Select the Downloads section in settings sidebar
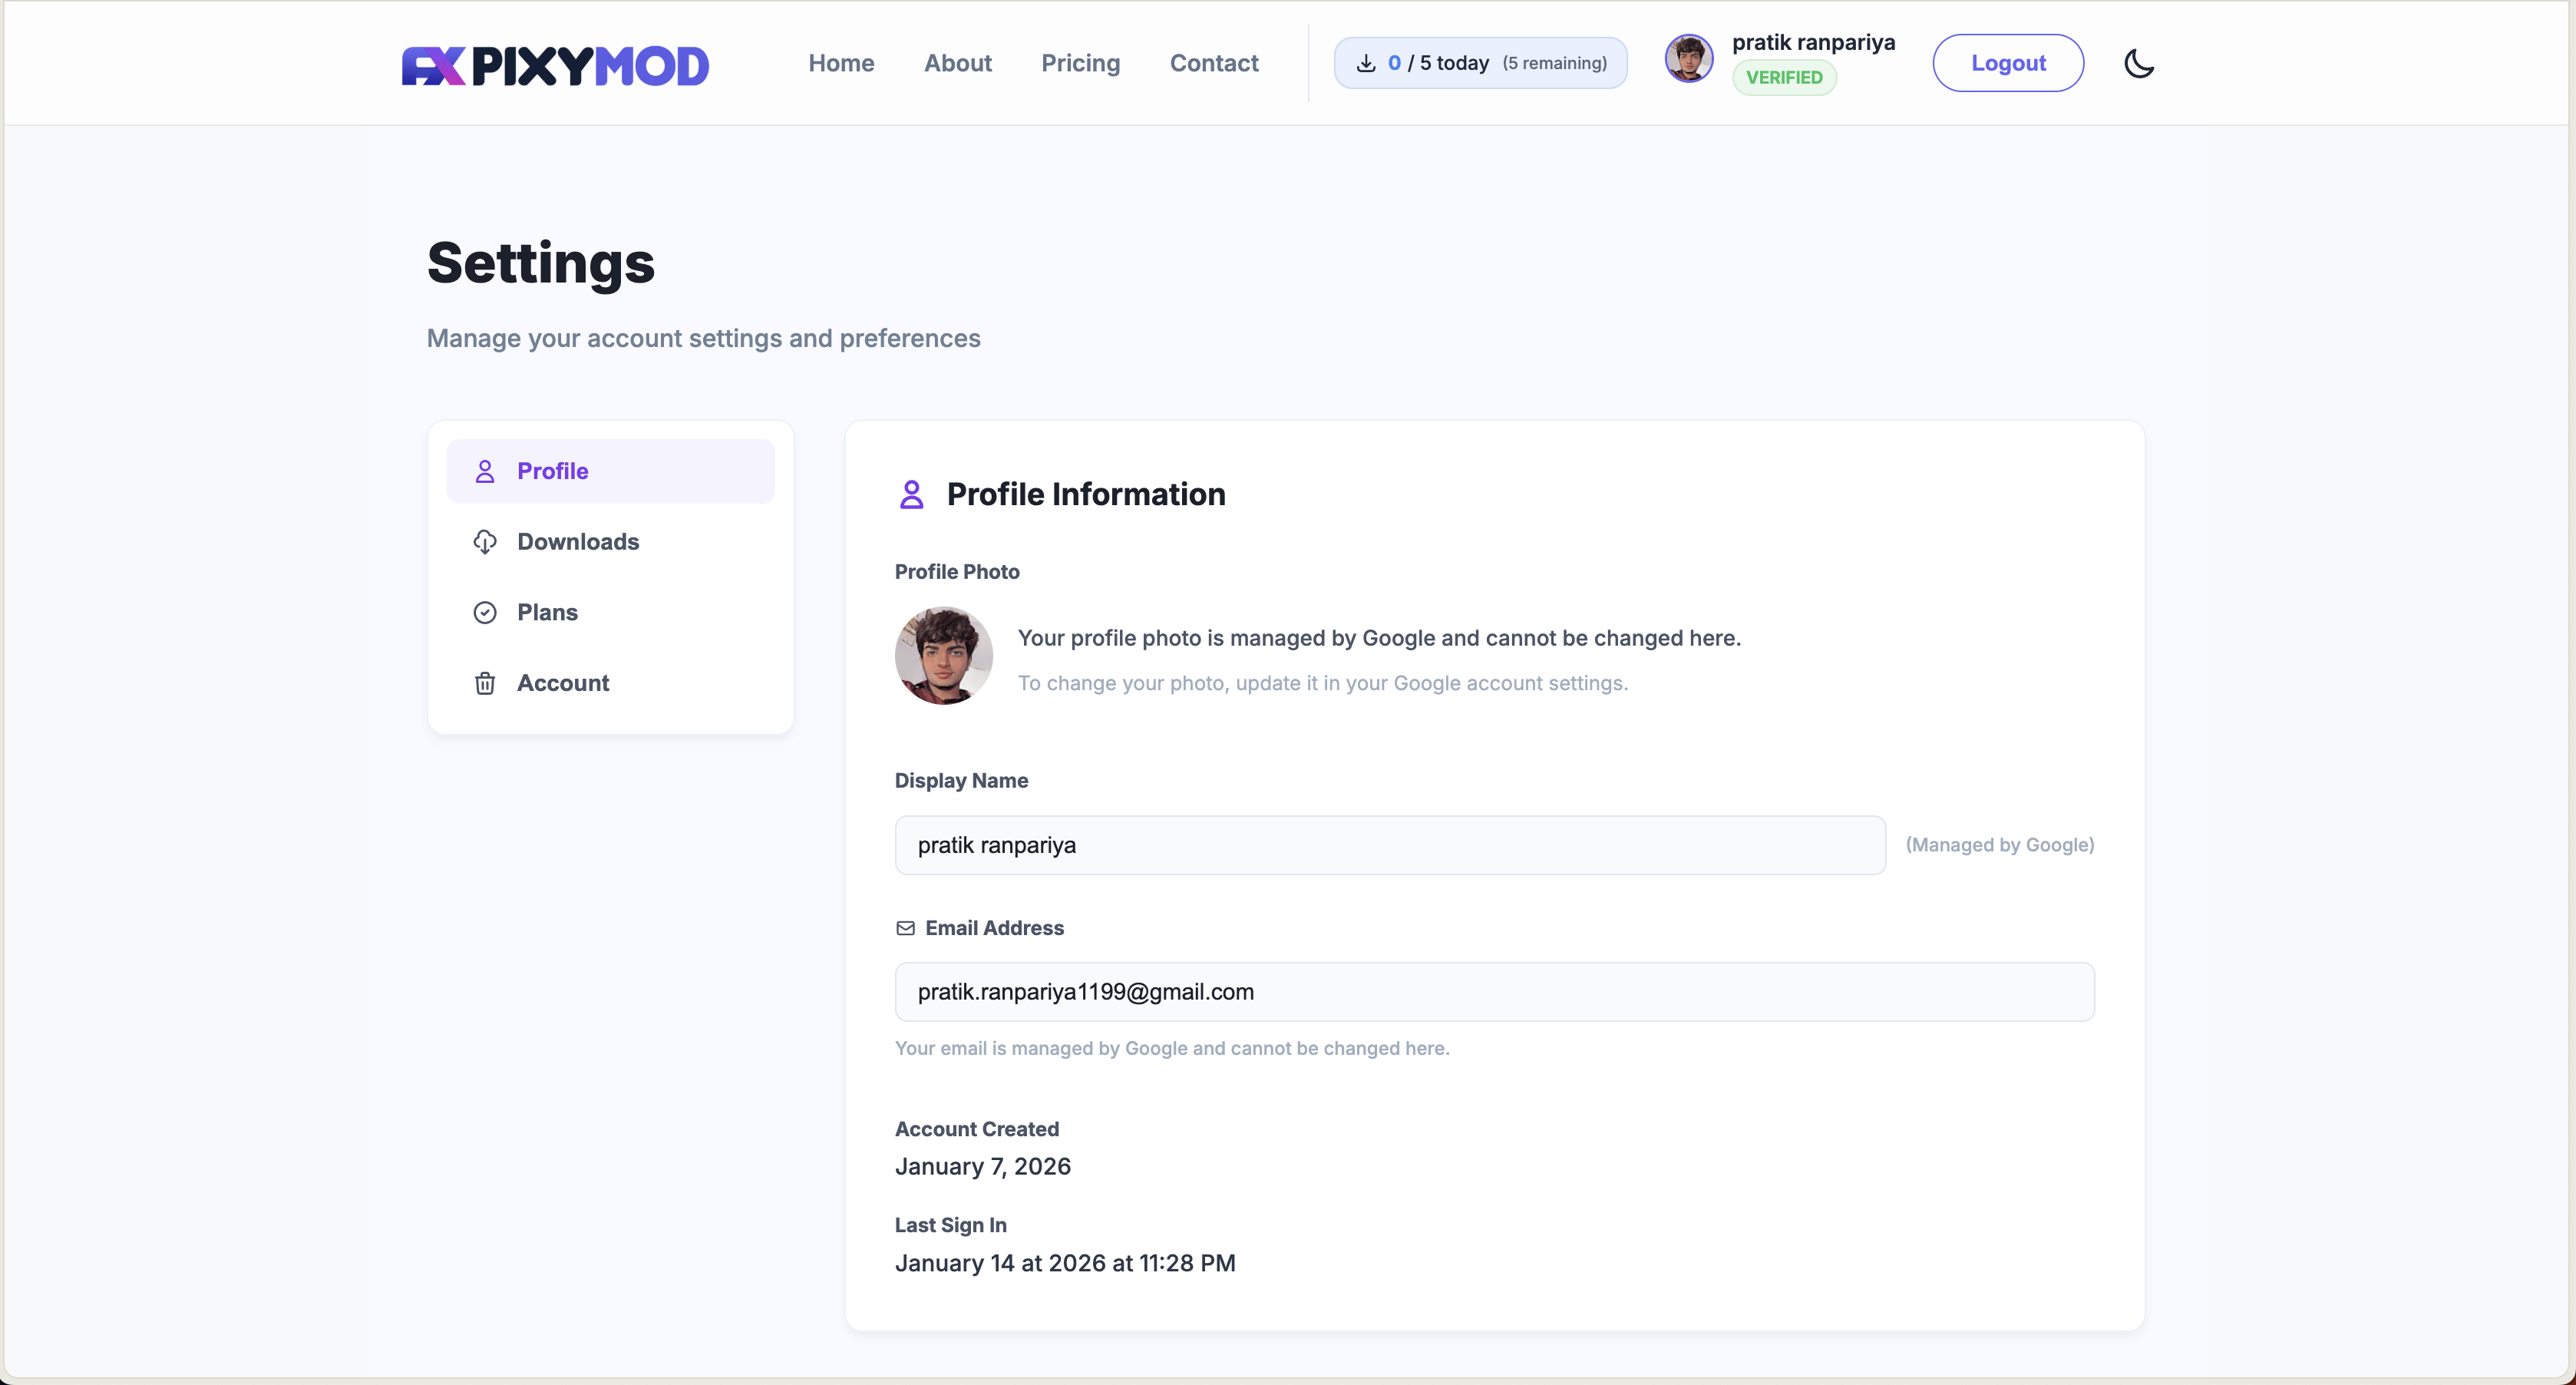Viewport: 2576px width, 1385px height. point(578,541)
